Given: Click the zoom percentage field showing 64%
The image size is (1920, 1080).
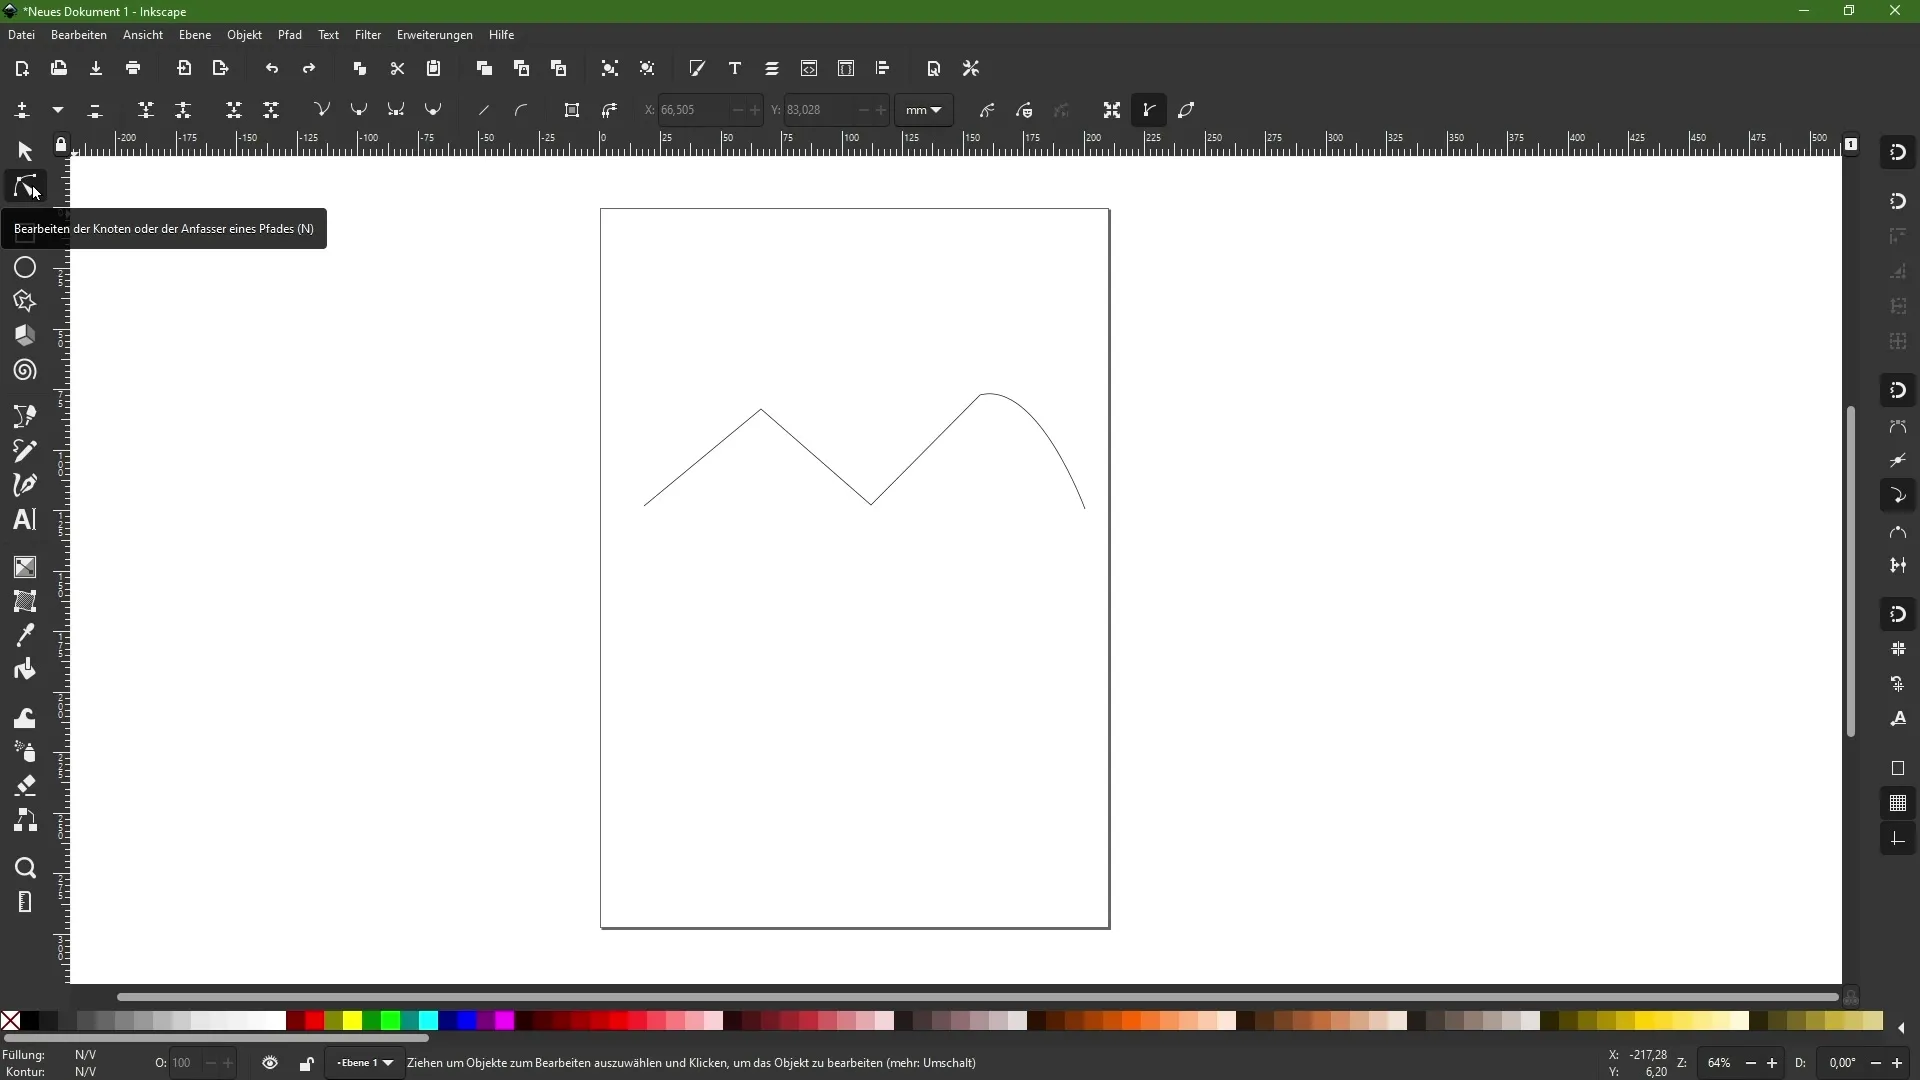Looking at the screenshot, I should tap(1719, 1063).
